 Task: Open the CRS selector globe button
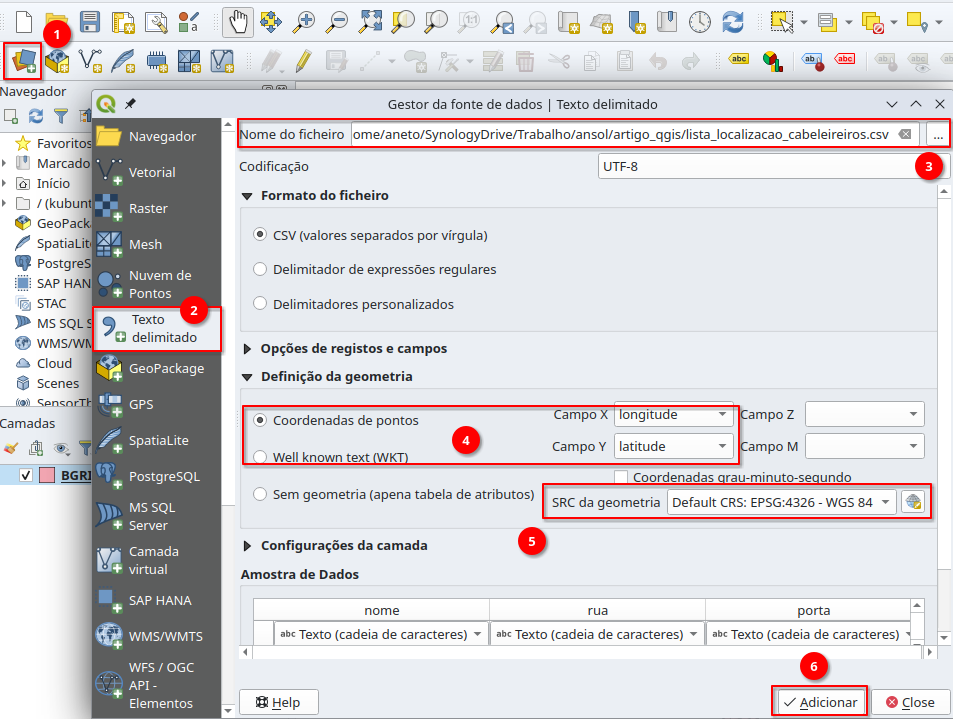tap(913, 503)
